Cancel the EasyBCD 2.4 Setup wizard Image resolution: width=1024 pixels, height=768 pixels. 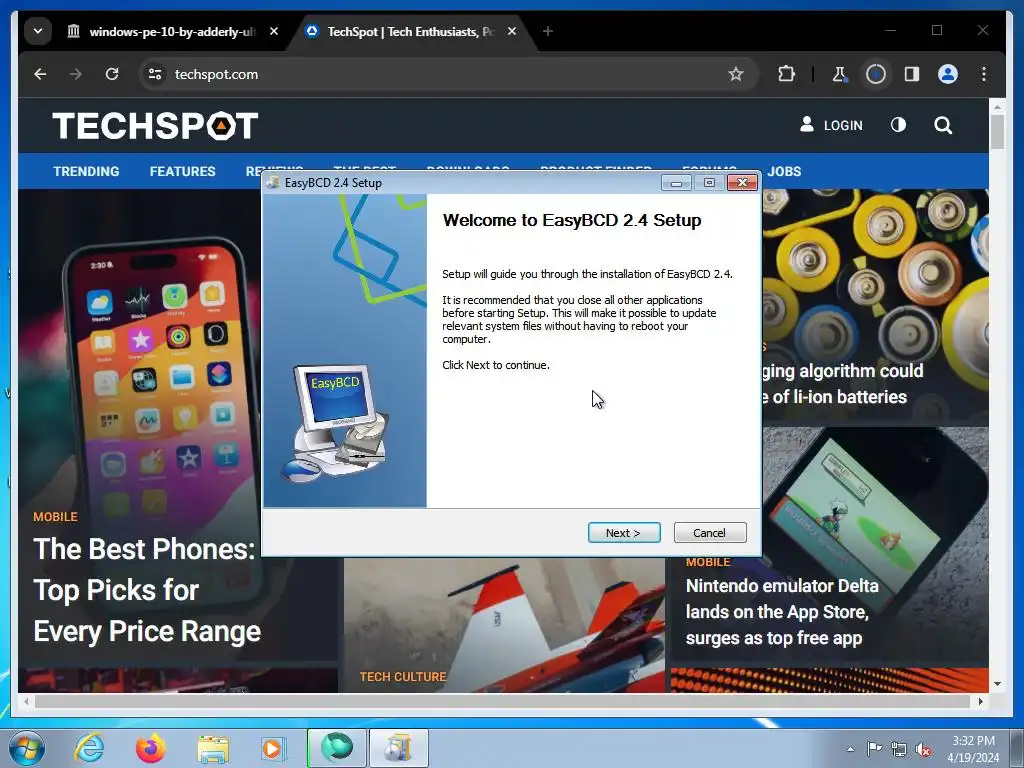[x=709, y=533]
